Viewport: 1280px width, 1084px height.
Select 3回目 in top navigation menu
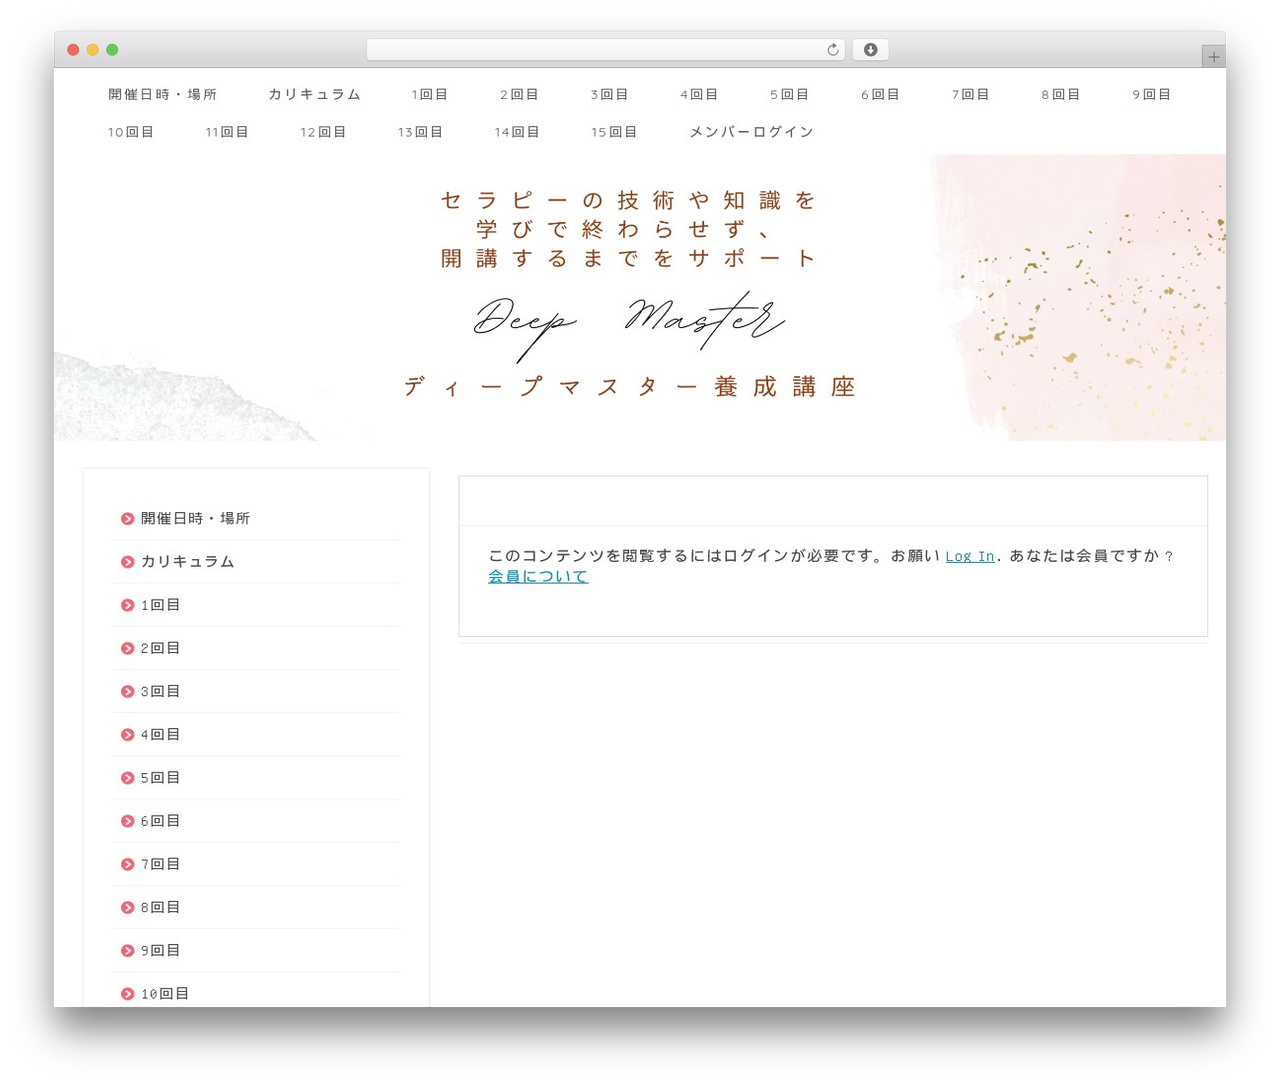click(609, 94)
